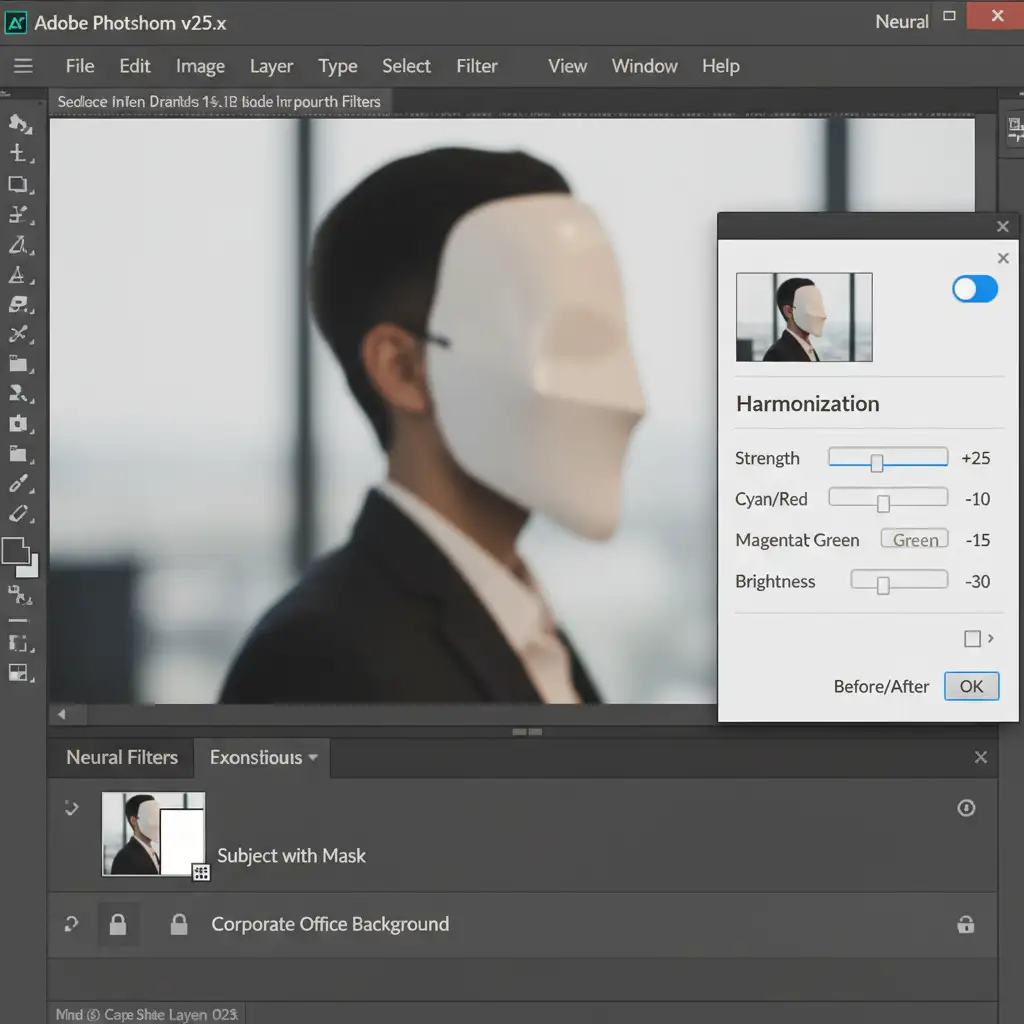Click the unlock icon at right of Background layer
Viewport: 1024px width, 1024px height.
[x=966, y=925]
